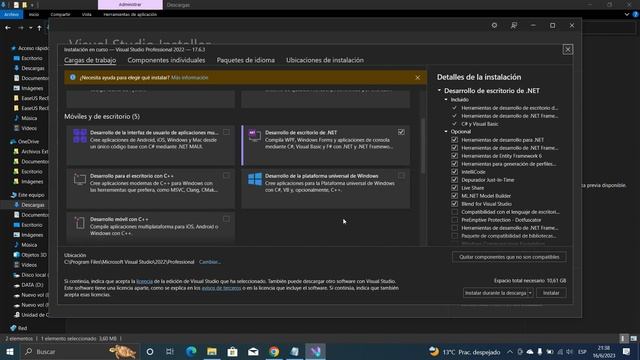Toggle the installer theme sun icon
The height and width of the screenshot is (360, 640).
click(494, 25)
